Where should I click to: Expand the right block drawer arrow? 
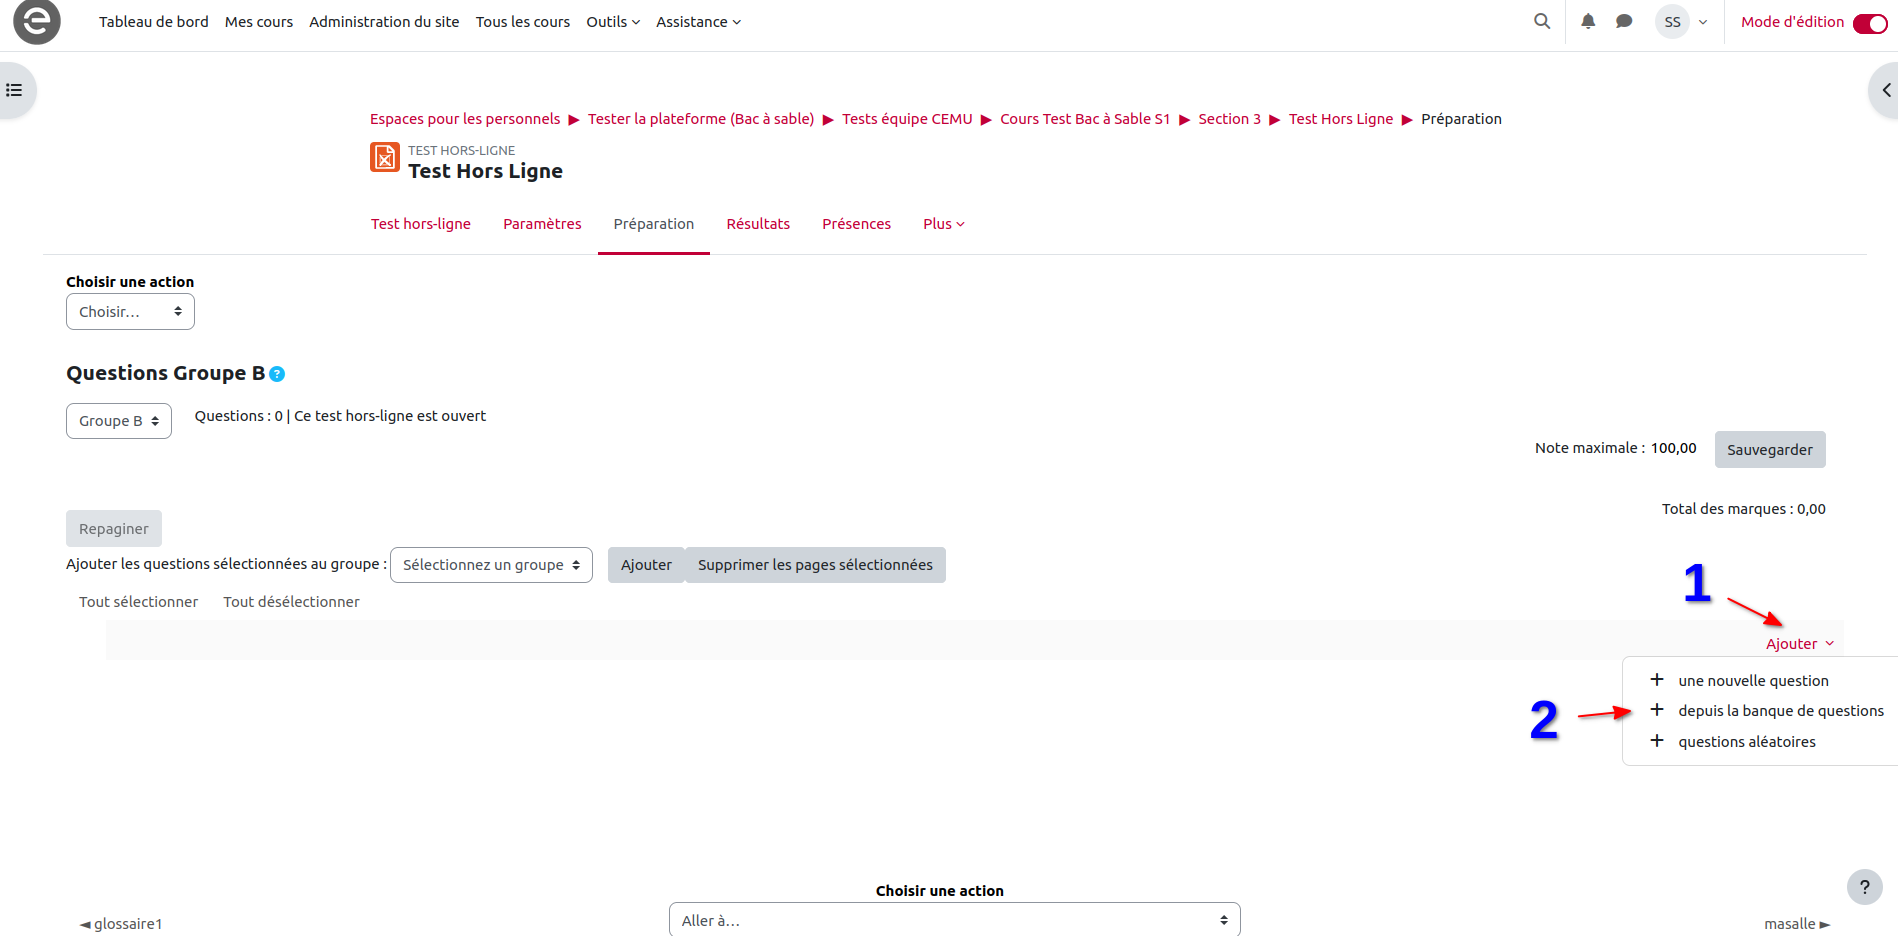click(1885, 90)
